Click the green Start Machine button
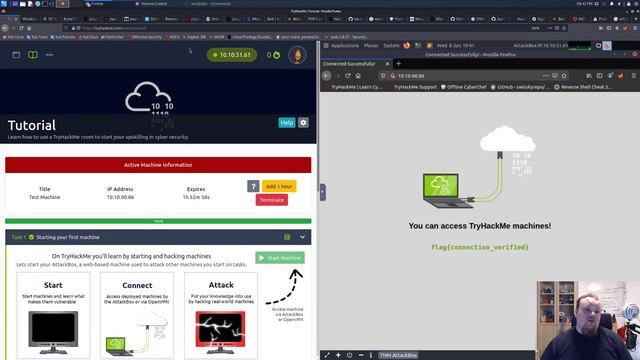 click(280, 258)
